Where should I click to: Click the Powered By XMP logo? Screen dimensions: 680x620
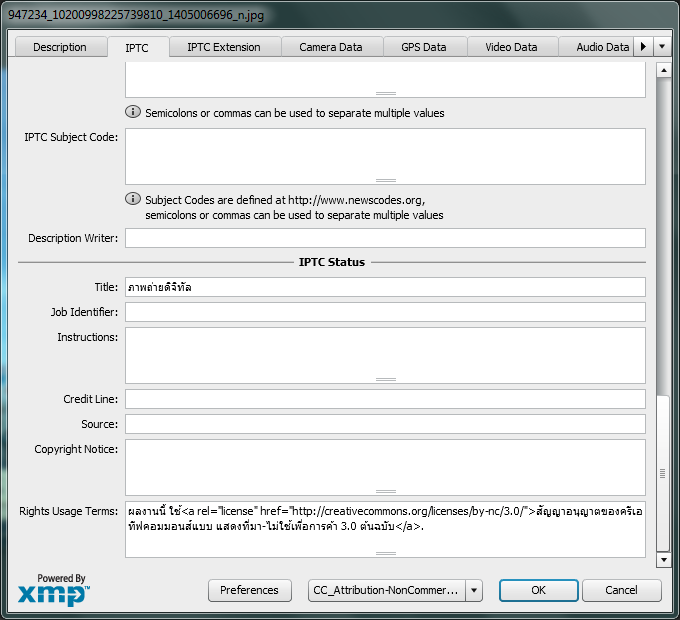(54, 590)
